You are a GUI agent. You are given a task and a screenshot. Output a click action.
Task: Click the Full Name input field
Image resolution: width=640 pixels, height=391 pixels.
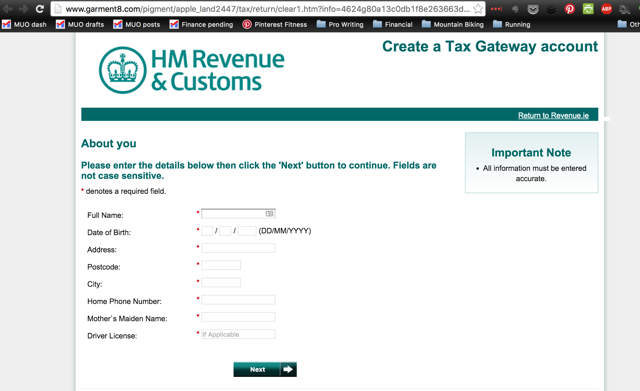[238, 213]
